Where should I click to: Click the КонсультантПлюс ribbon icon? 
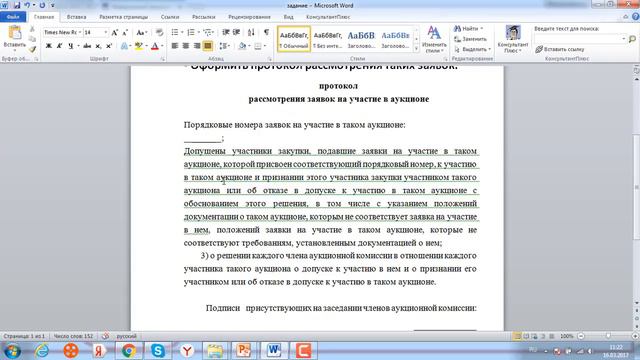(x=513, y=39)
